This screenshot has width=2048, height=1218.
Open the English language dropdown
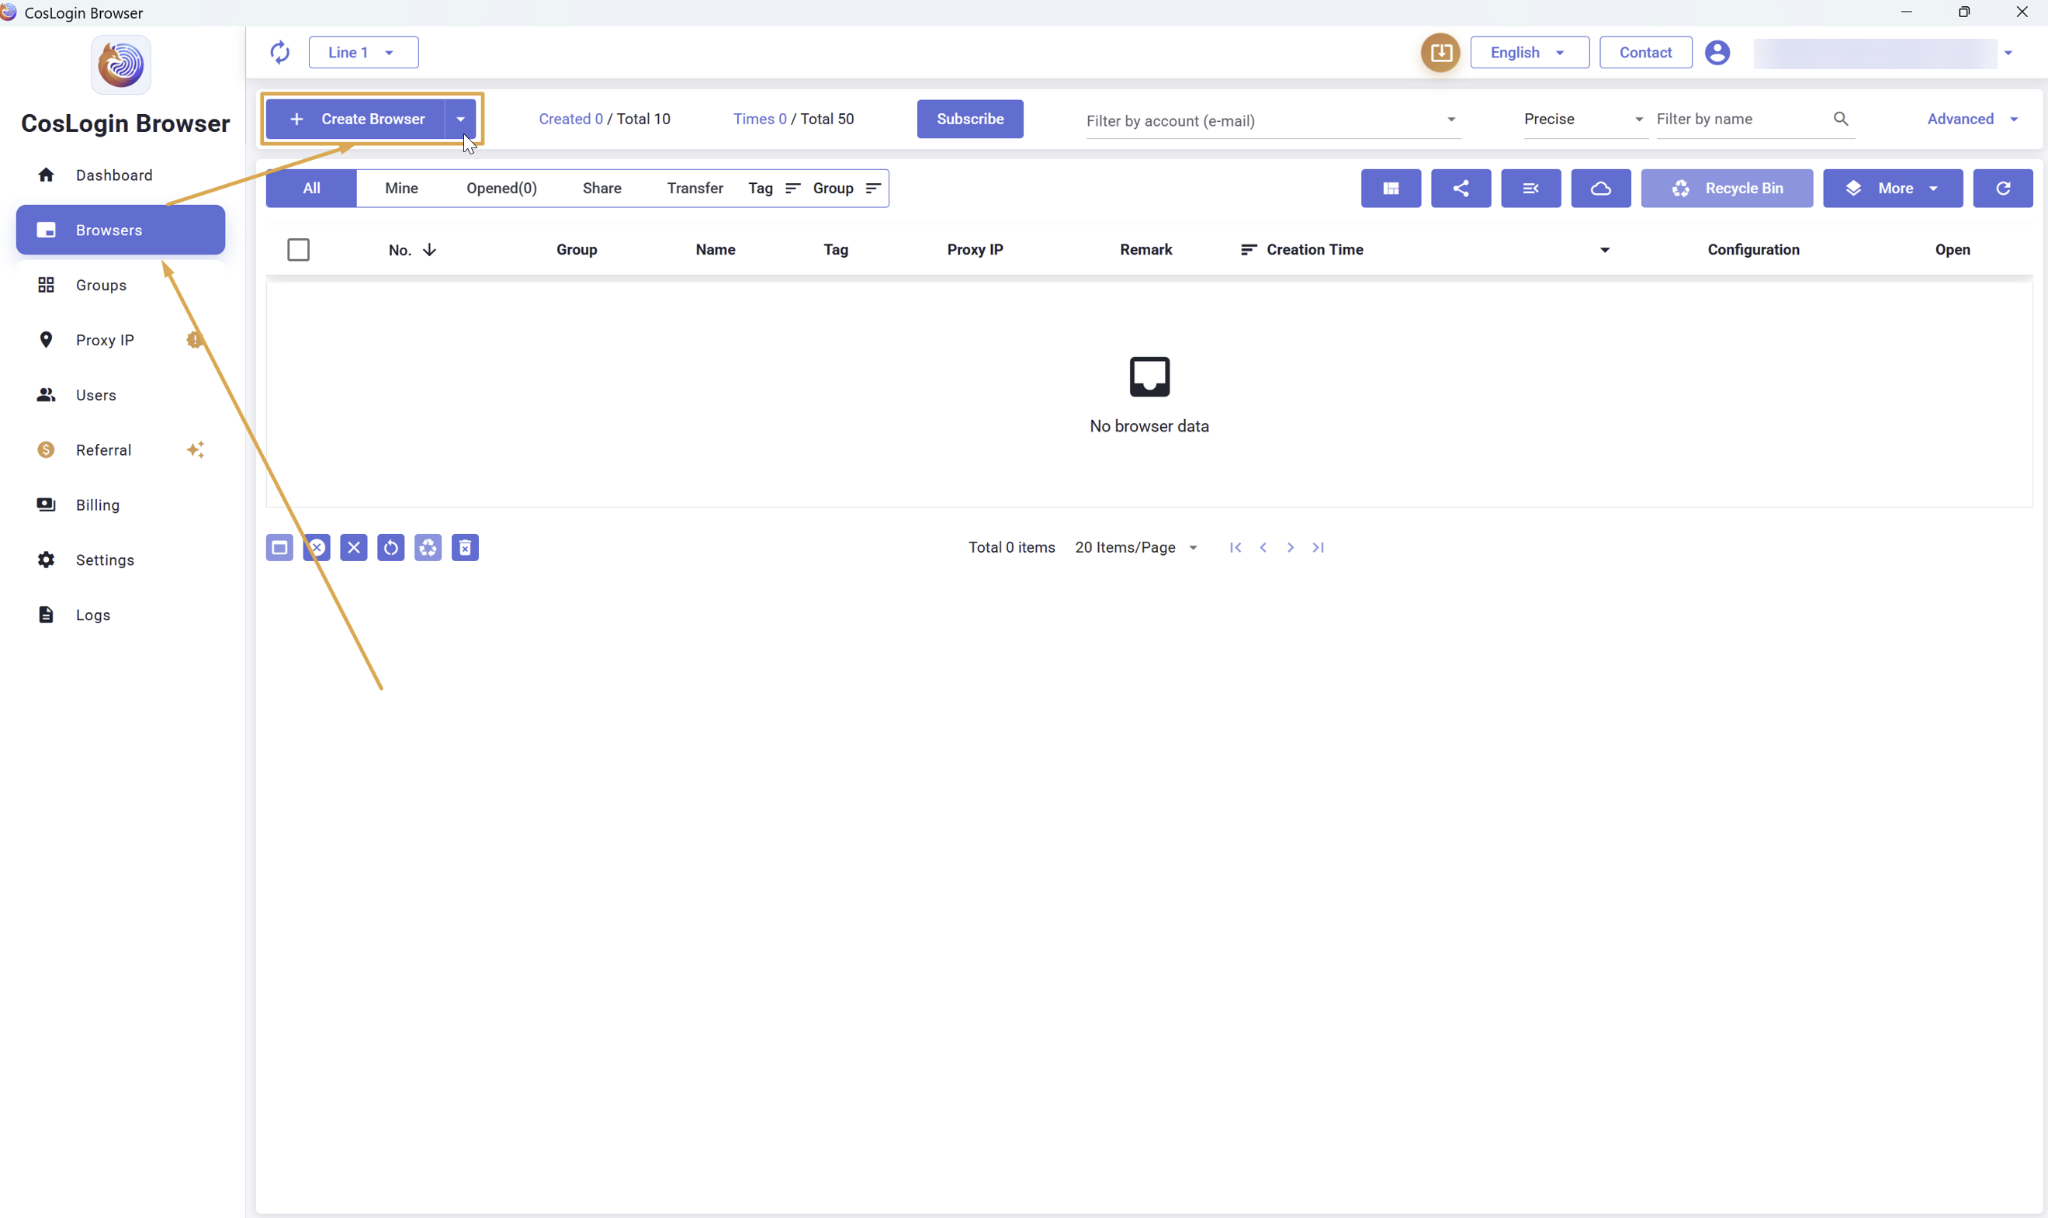[1529, 52]
